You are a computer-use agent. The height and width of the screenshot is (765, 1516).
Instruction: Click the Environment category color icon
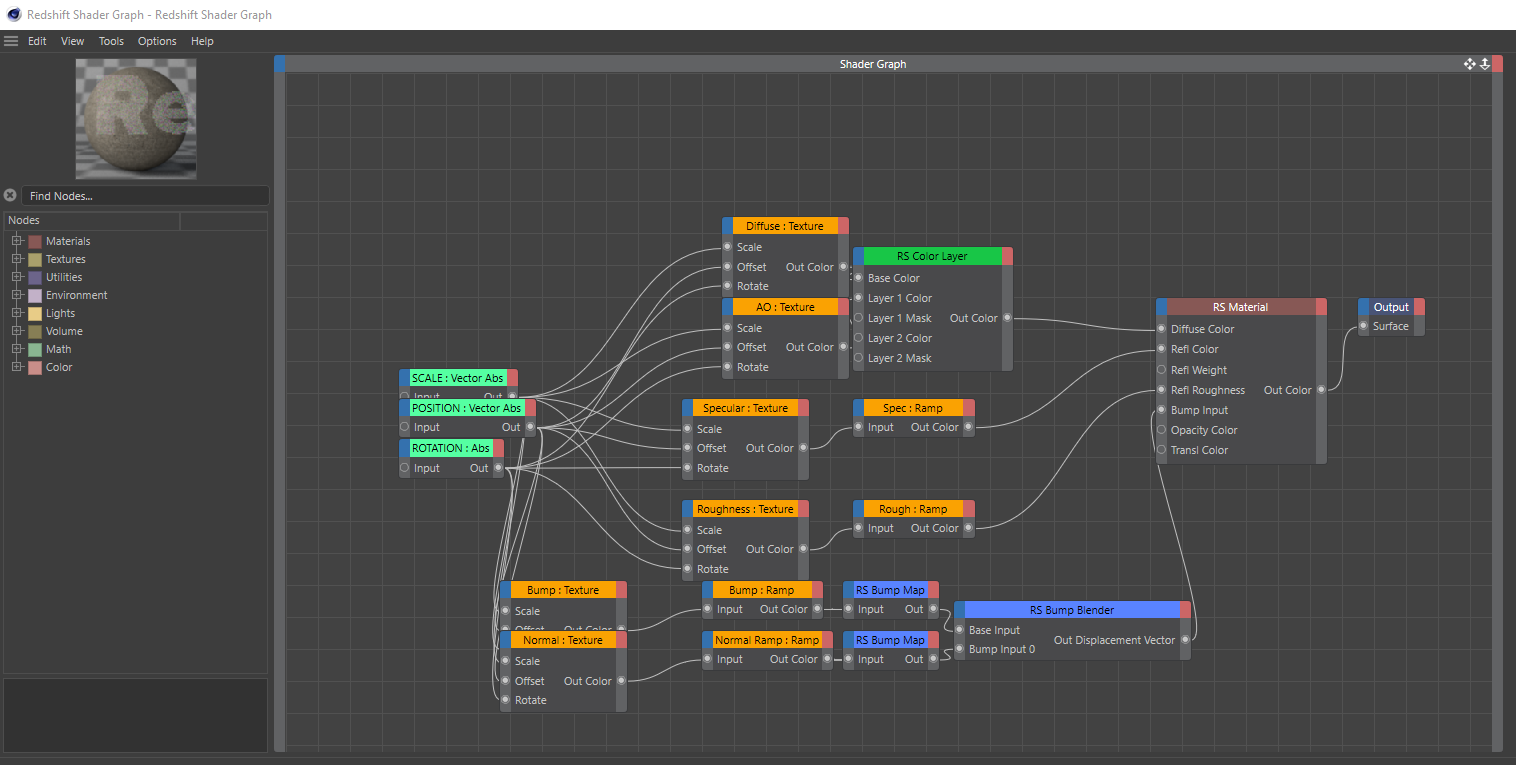click(x=35, y=295)
